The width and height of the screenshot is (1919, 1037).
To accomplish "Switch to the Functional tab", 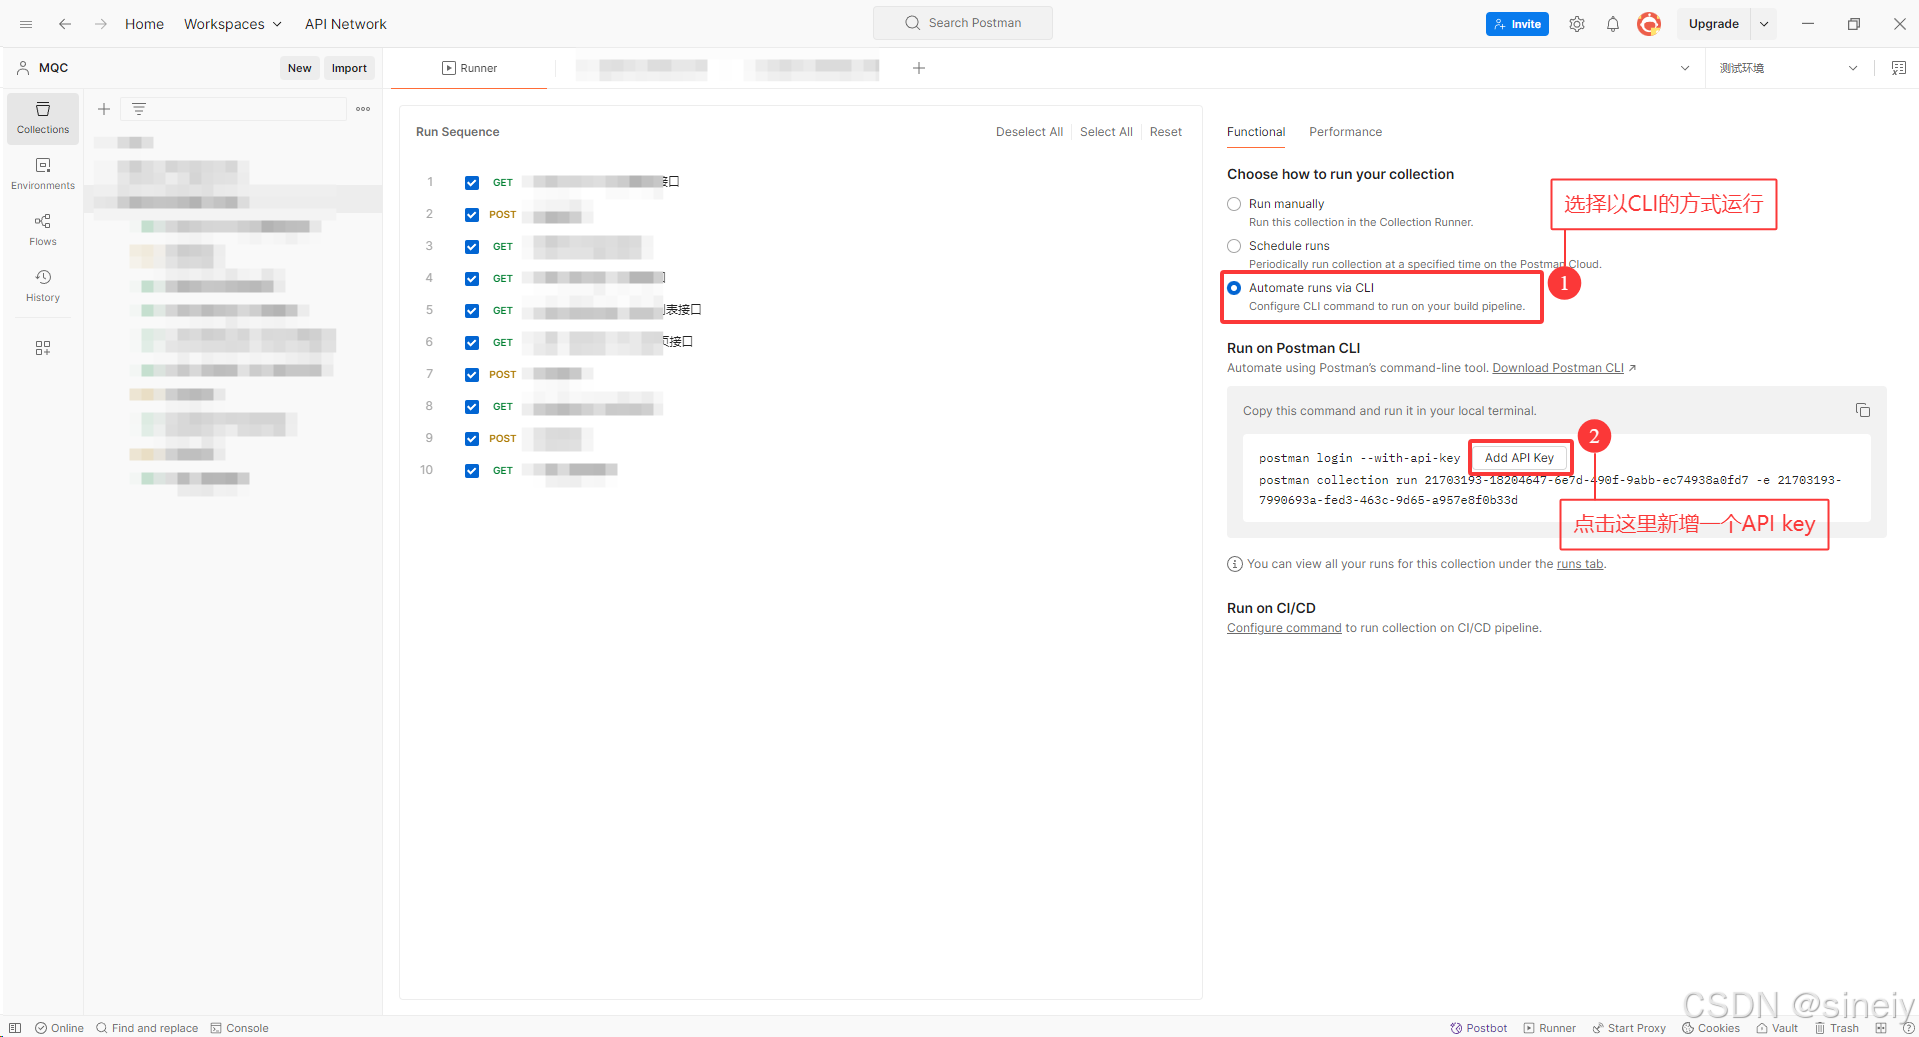I will (1256, 132).
